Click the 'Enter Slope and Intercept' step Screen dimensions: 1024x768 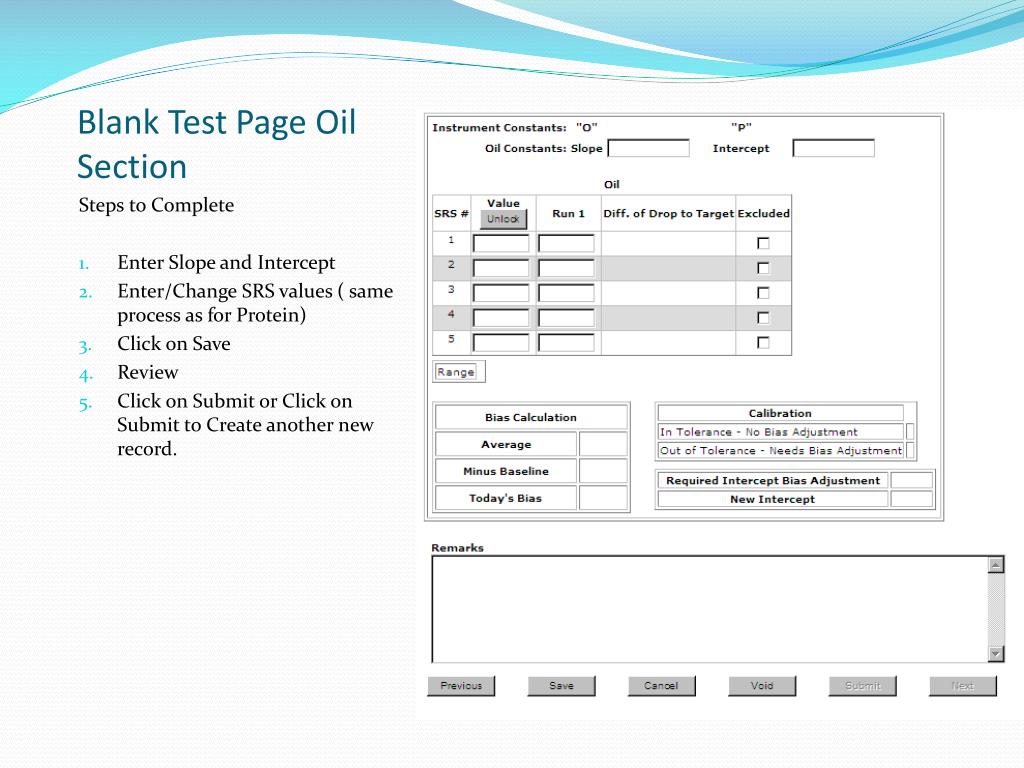[226, 263]
